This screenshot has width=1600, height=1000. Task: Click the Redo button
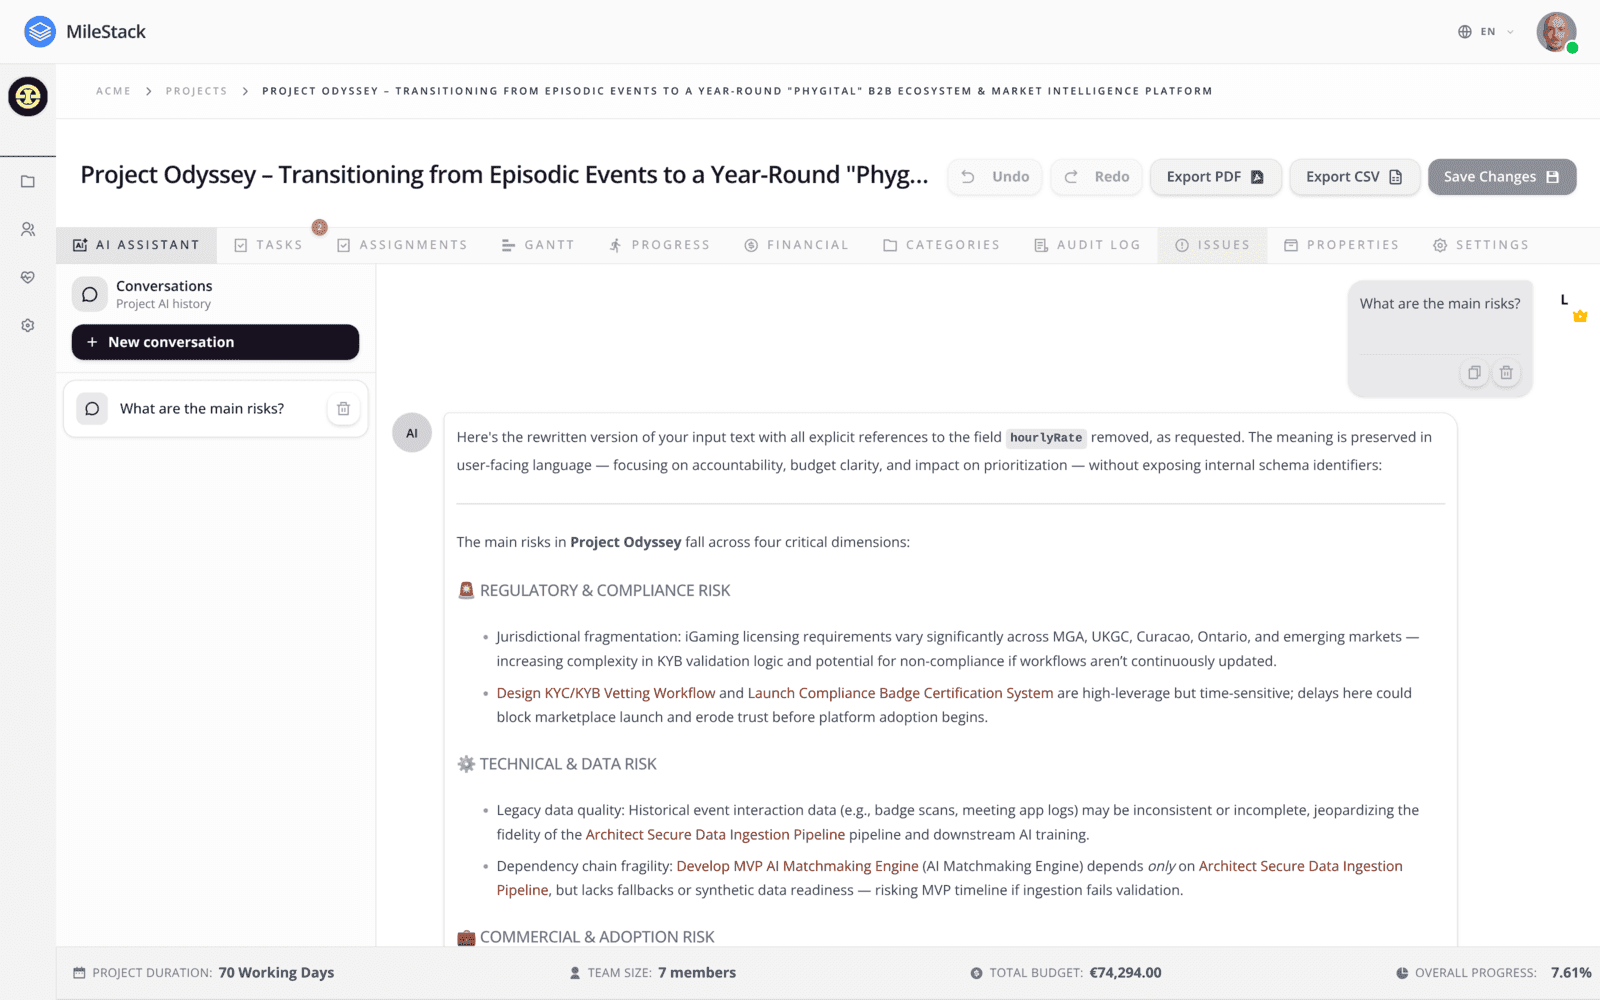coord(1097,177)
